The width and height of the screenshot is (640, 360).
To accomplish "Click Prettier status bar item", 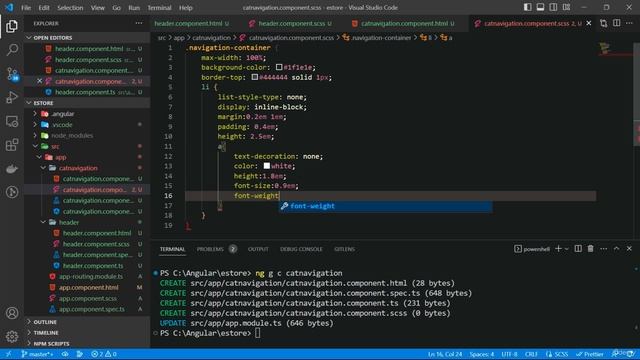I will pyautogui.click(x=590, y=354).
